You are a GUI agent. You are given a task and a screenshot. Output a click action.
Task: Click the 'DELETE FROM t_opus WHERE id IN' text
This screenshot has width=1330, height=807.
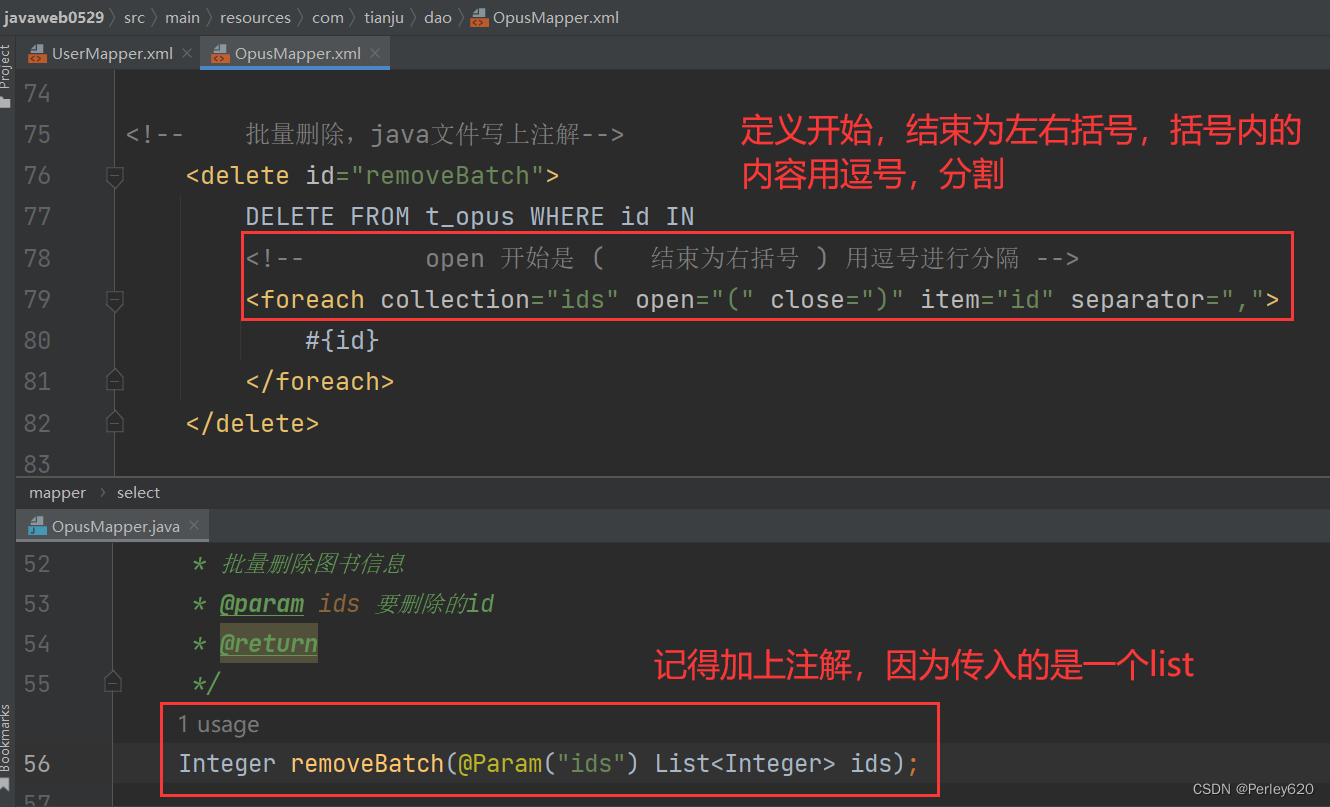click(x=470, y=217)
